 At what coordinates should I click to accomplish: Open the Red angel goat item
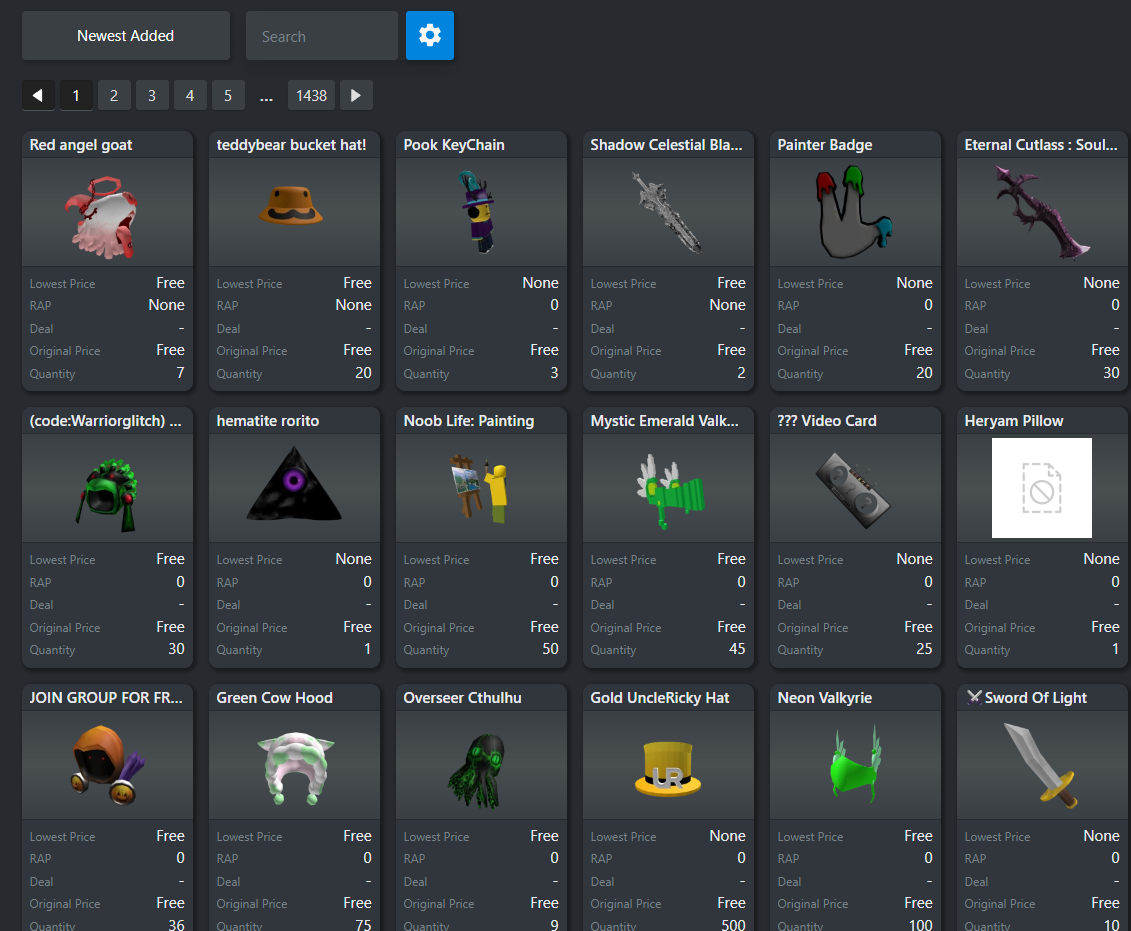107,211
